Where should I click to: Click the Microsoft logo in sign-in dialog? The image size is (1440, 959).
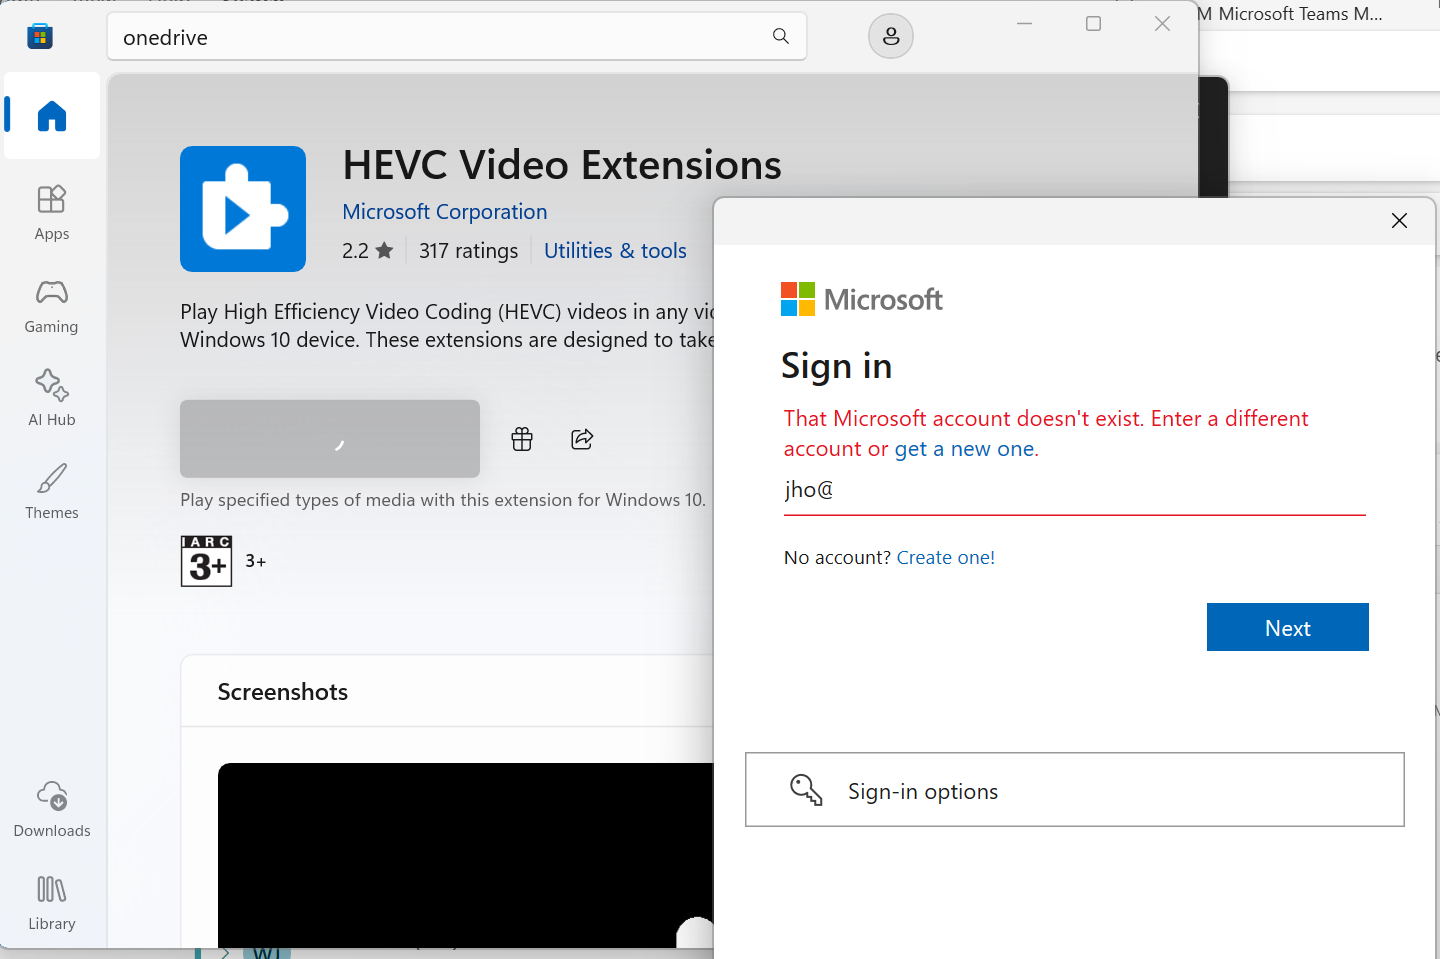[861, 299]
